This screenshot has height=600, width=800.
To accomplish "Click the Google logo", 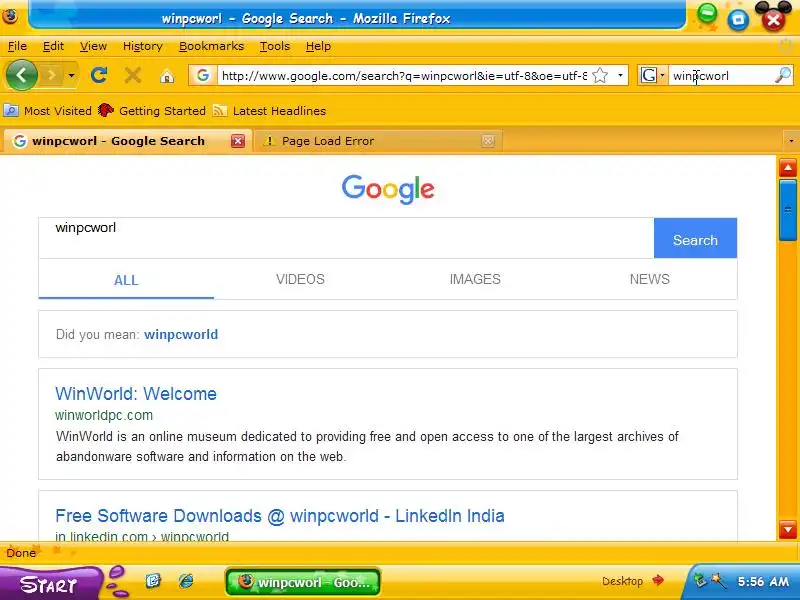I will click(388, 189).
